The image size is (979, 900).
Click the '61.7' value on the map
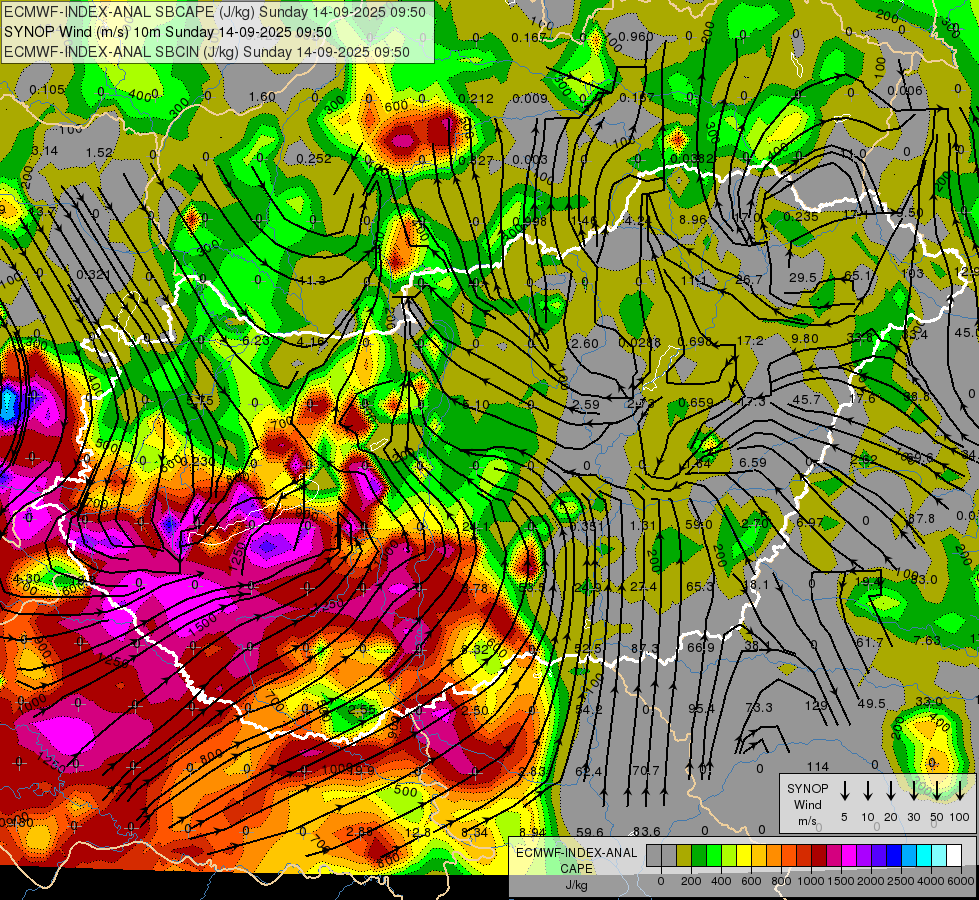870,642
